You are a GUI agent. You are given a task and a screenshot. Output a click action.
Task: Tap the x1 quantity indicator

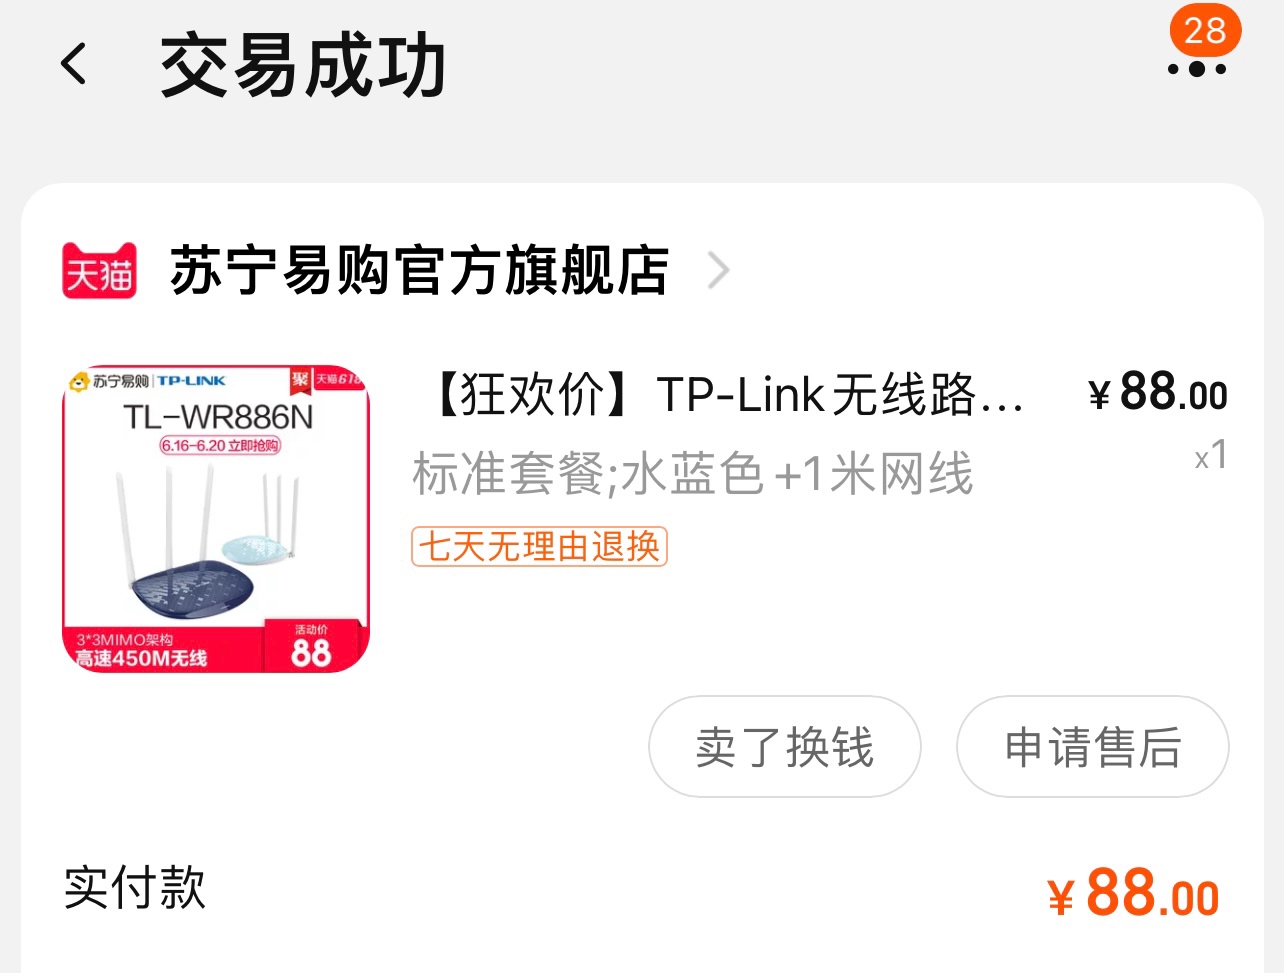point(1211,456)
